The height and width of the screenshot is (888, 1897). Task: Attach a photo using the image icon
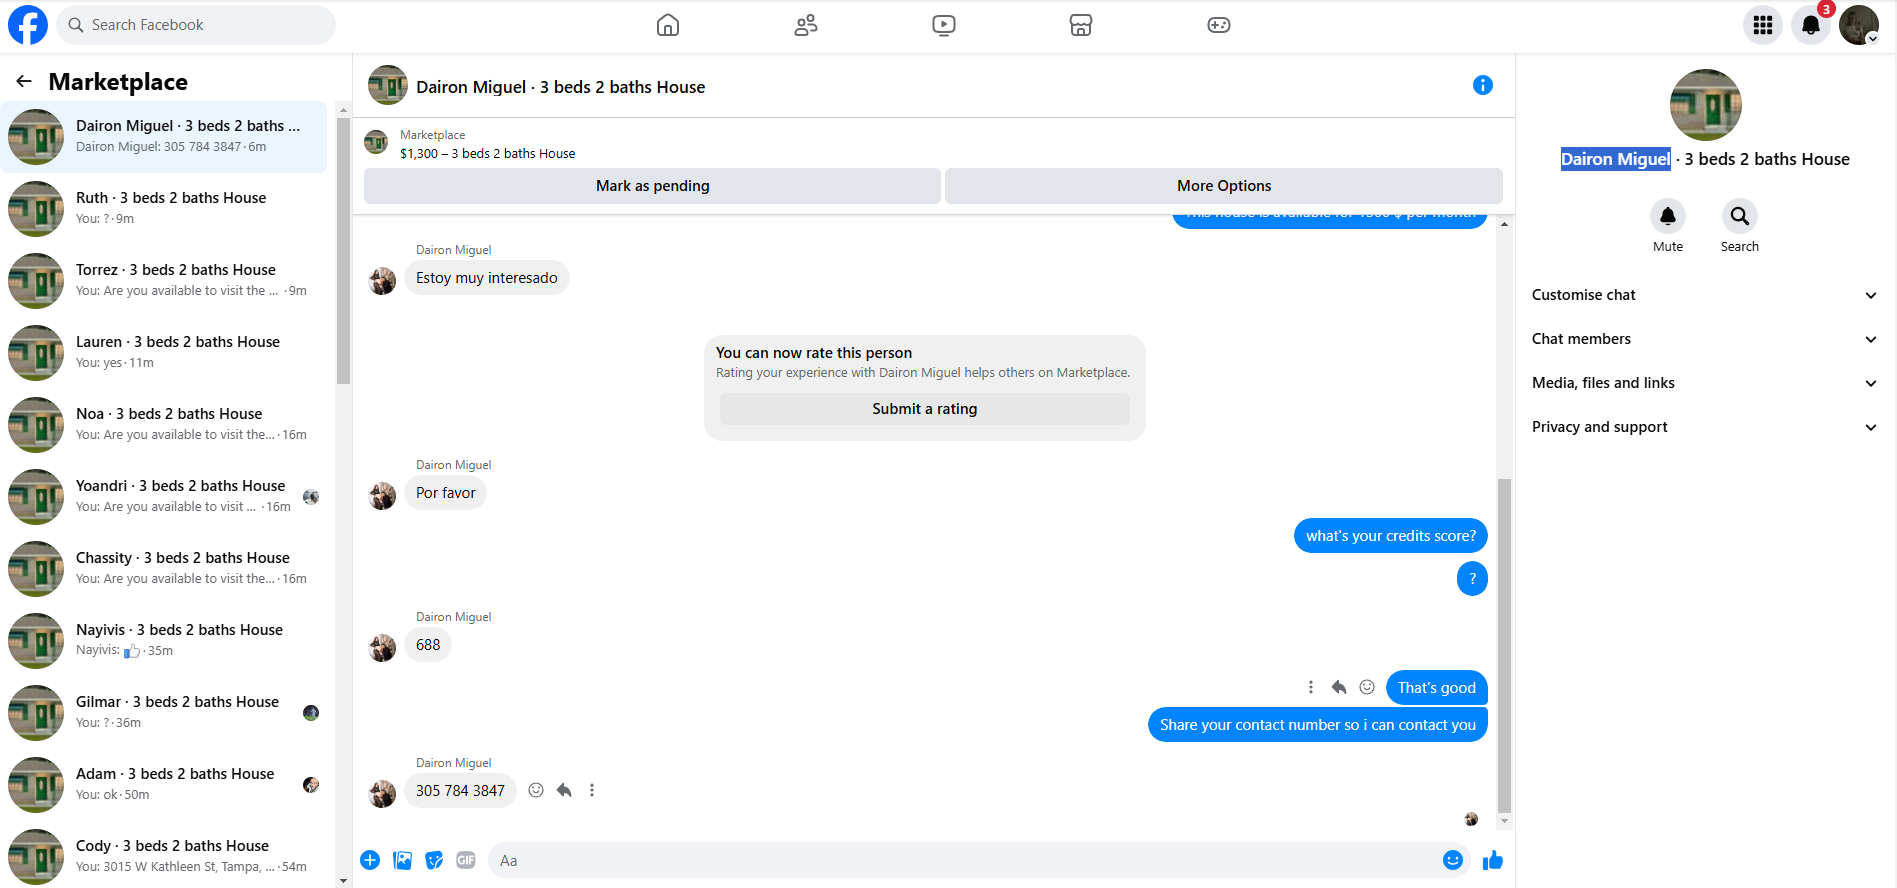[403, 860]
